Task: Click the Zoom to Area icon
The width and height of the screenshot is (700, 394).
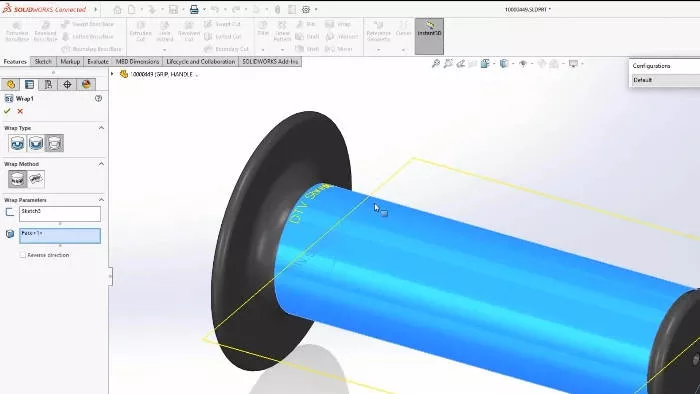Action: [448, 64]
